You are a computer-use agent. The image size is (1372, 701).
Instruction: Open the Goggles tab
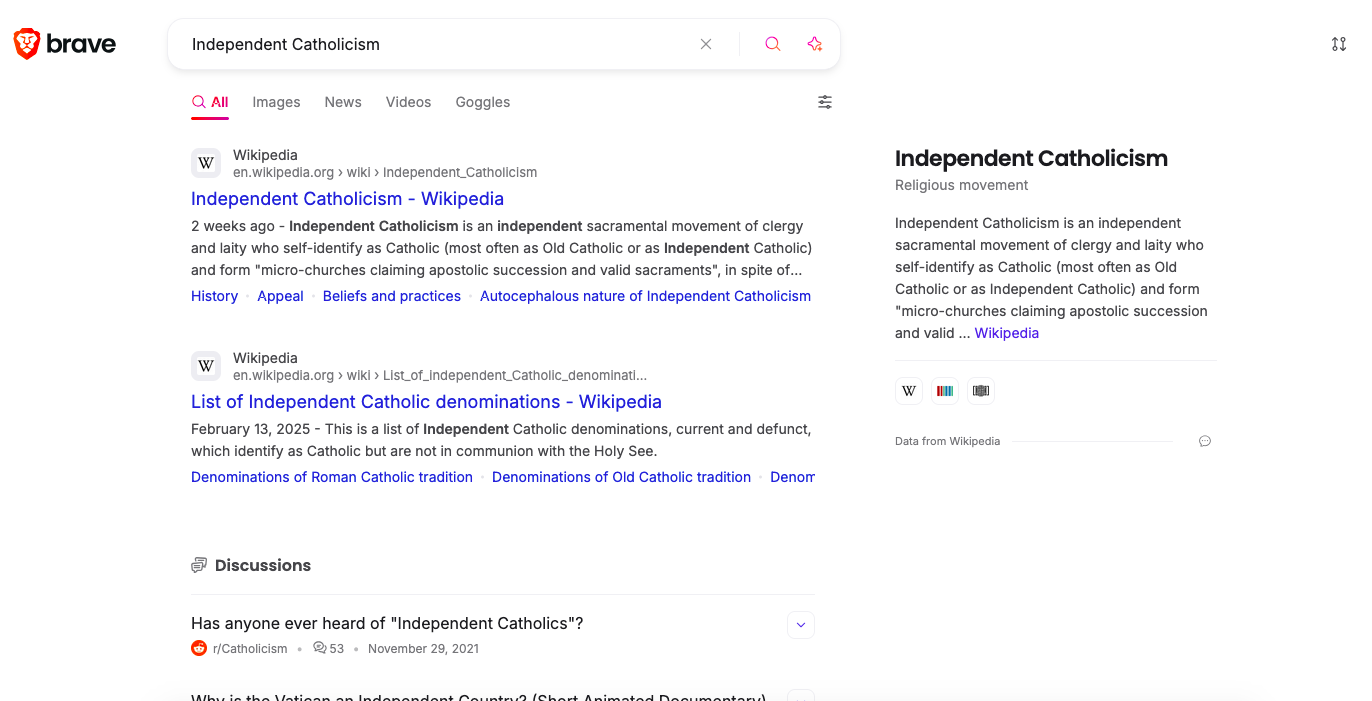click(483, 102)
